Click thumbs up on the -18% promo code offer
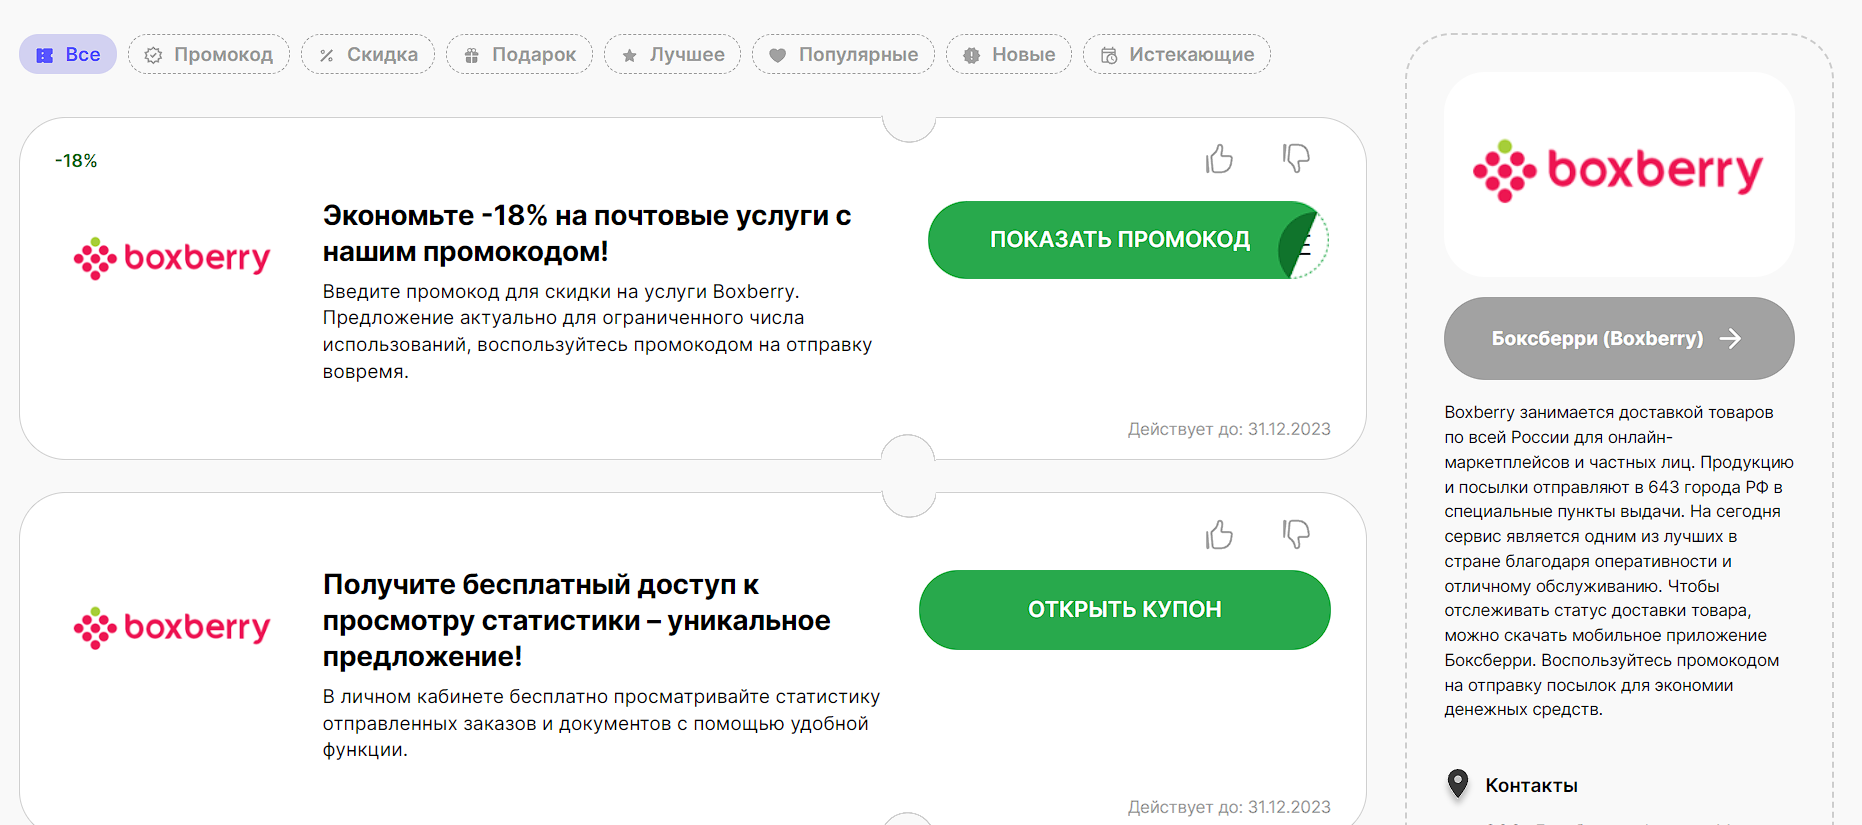Screen dimensions: 1862x825 coord(1219,159)
